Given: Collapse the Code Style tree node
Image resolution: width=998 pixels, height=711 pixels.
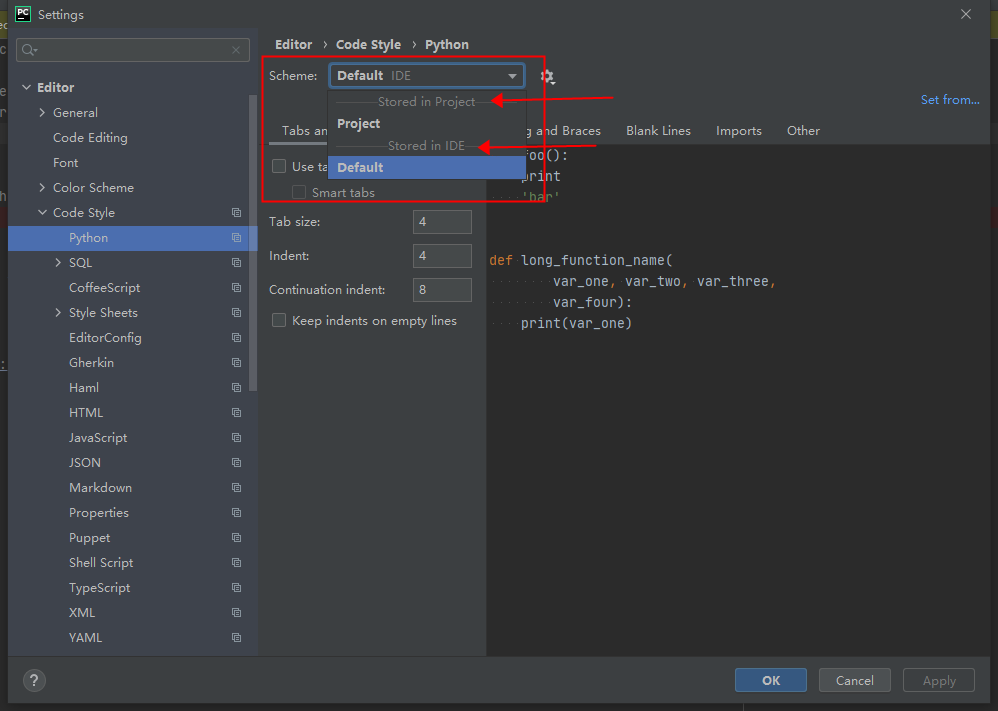Looking at the screenshot, I should (42, 213).
